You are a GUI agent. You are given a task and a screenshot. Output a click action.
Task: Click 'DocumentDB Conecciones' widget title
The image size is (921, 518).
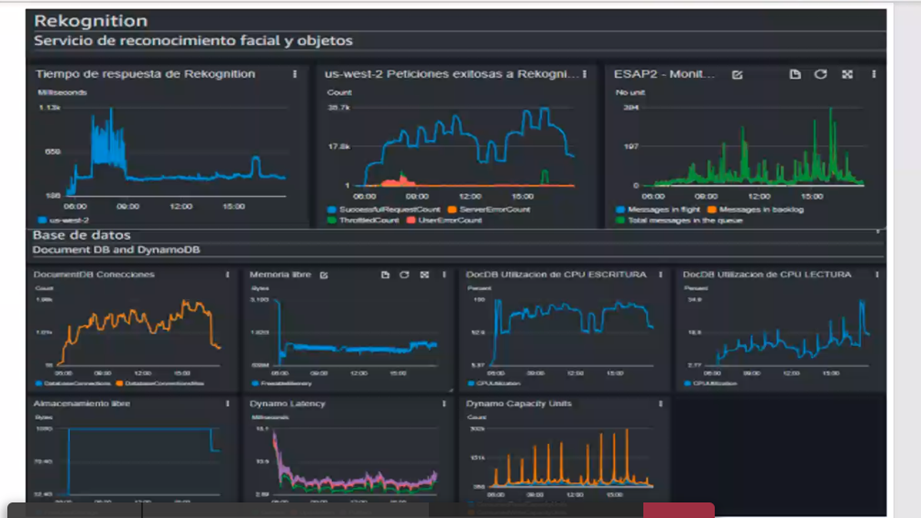[x=94, y=274]
